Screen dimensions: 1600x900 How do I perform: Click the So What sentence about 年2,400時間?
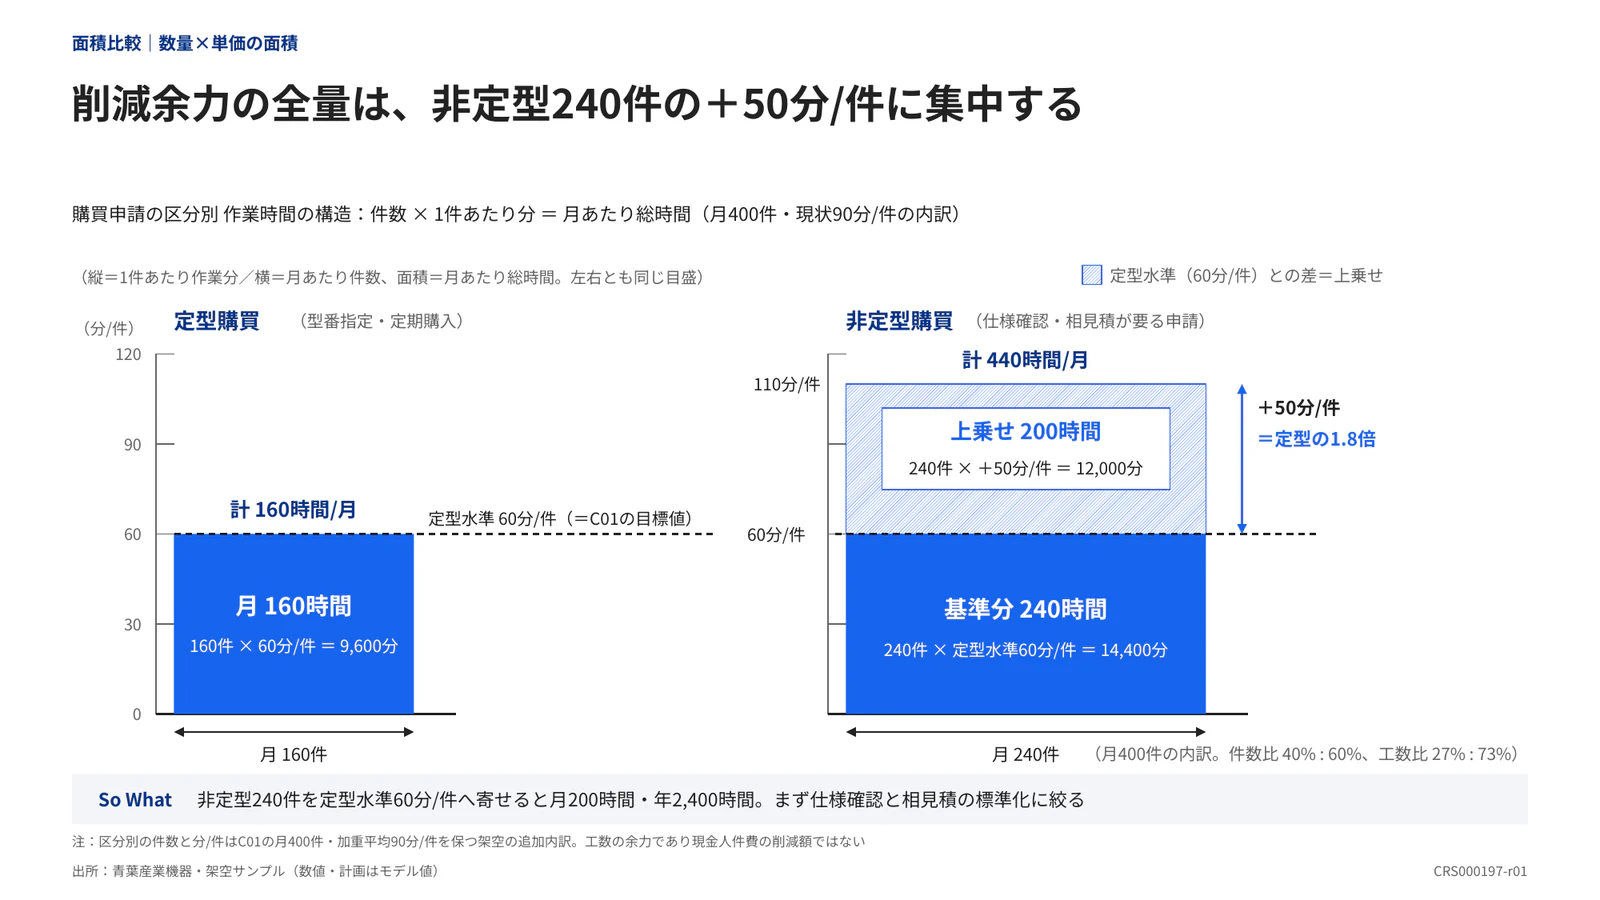(x=641, y=800)
